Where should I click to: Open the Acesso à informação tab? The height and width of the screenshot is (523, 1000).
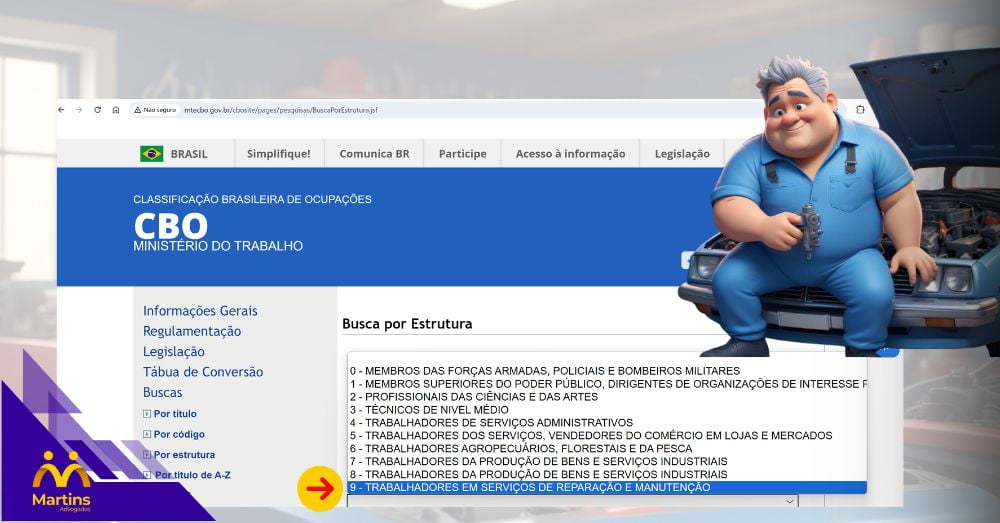click(570, 154)
